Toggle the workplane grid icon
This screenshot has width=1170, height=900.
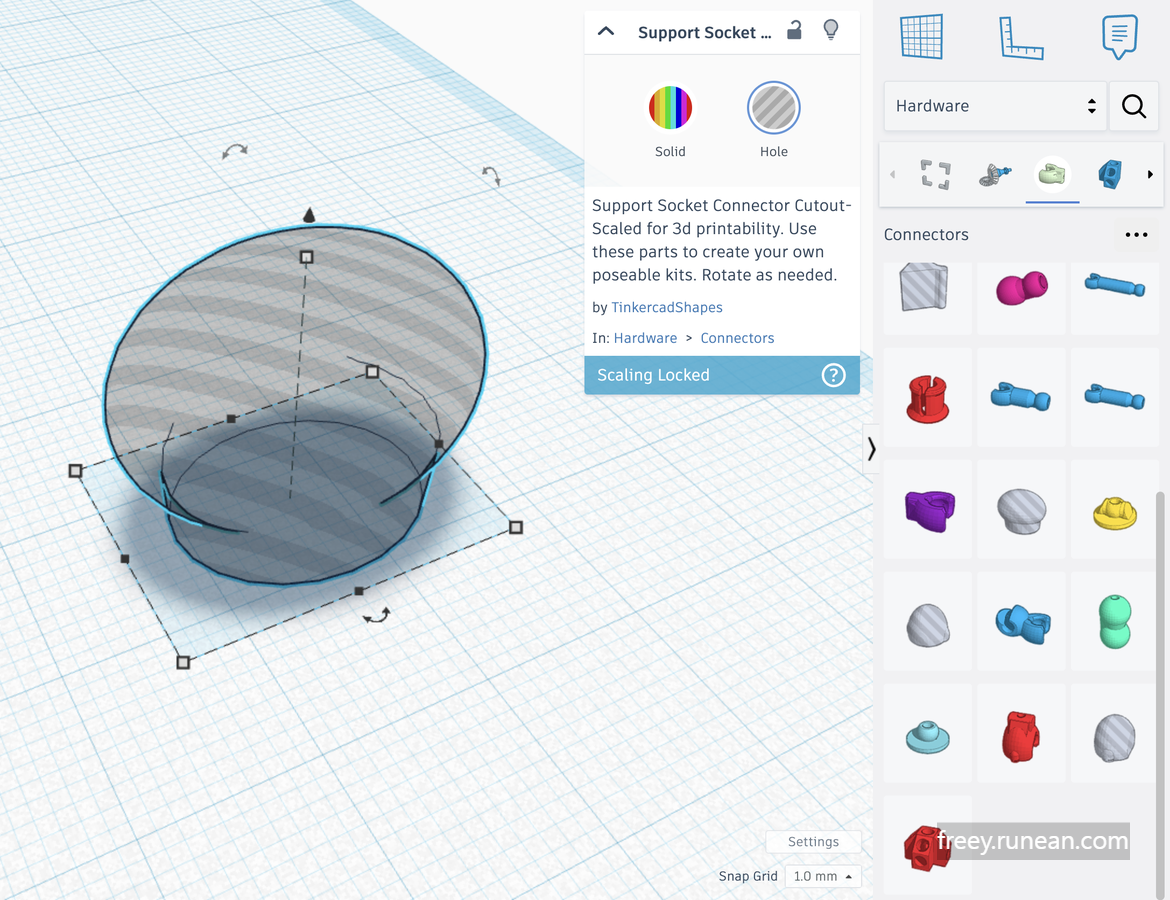(920, 36)
